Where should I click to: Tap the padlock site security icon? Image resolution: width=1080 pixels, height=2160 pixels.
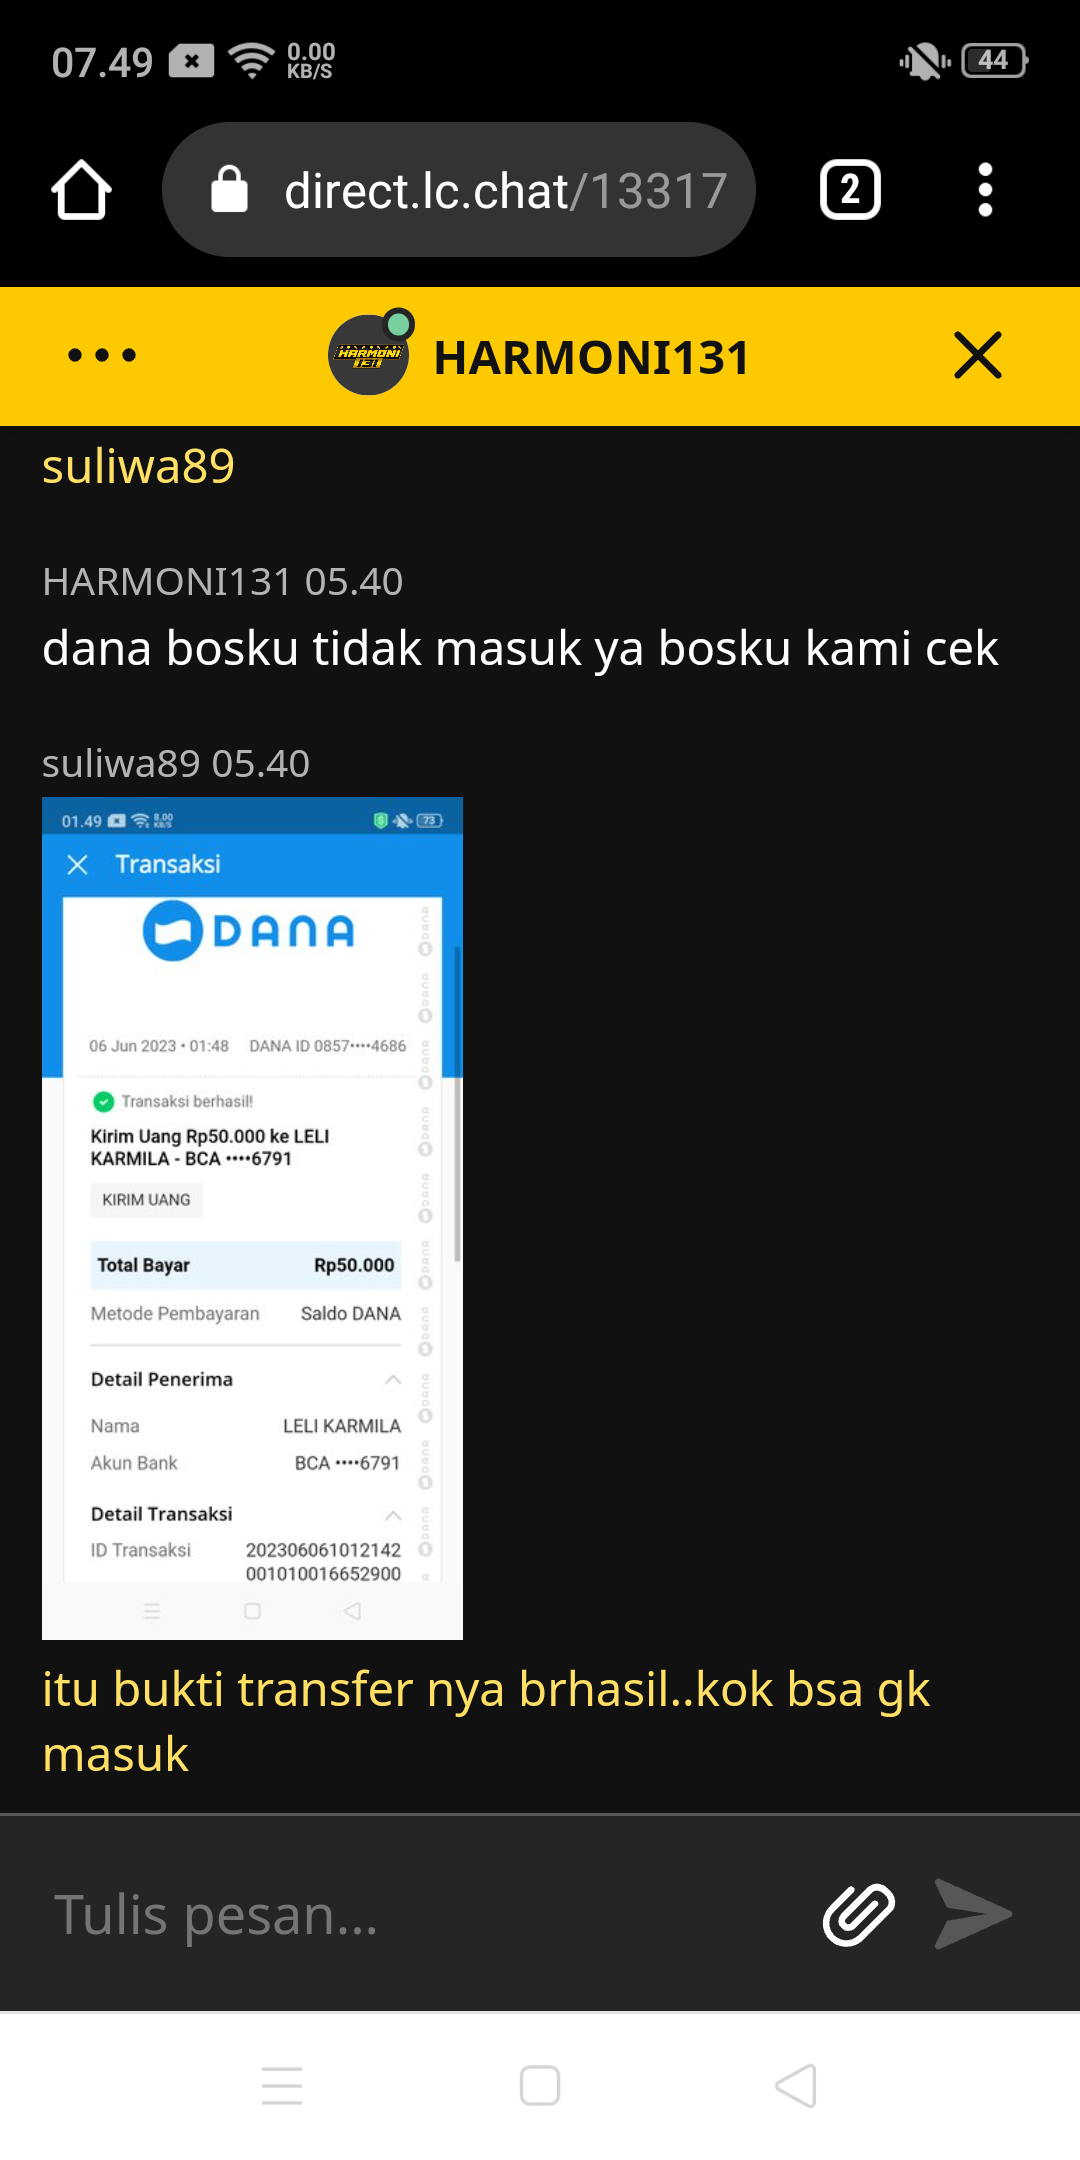coord(229,189)
